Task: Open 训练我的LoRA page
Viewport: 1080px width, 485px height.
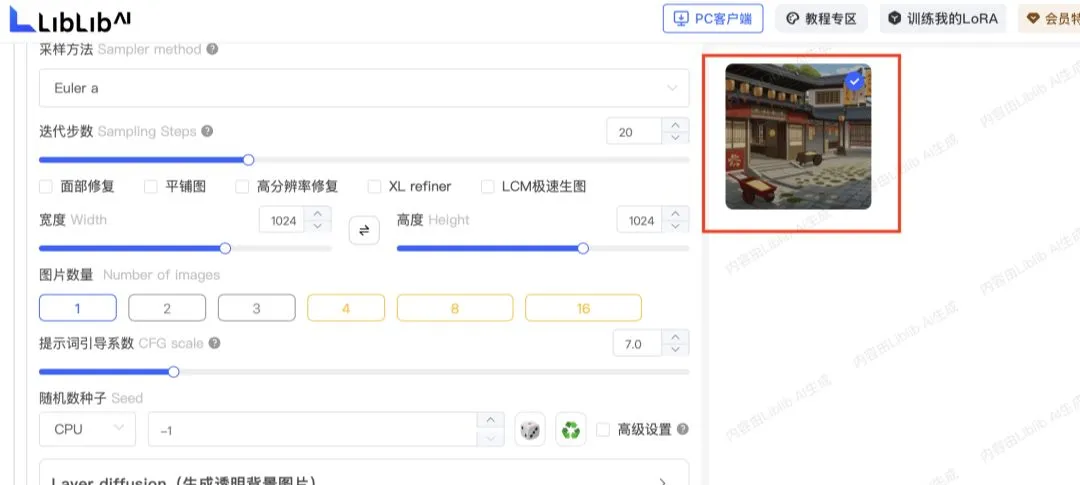Action: click(x=942, y=19)
